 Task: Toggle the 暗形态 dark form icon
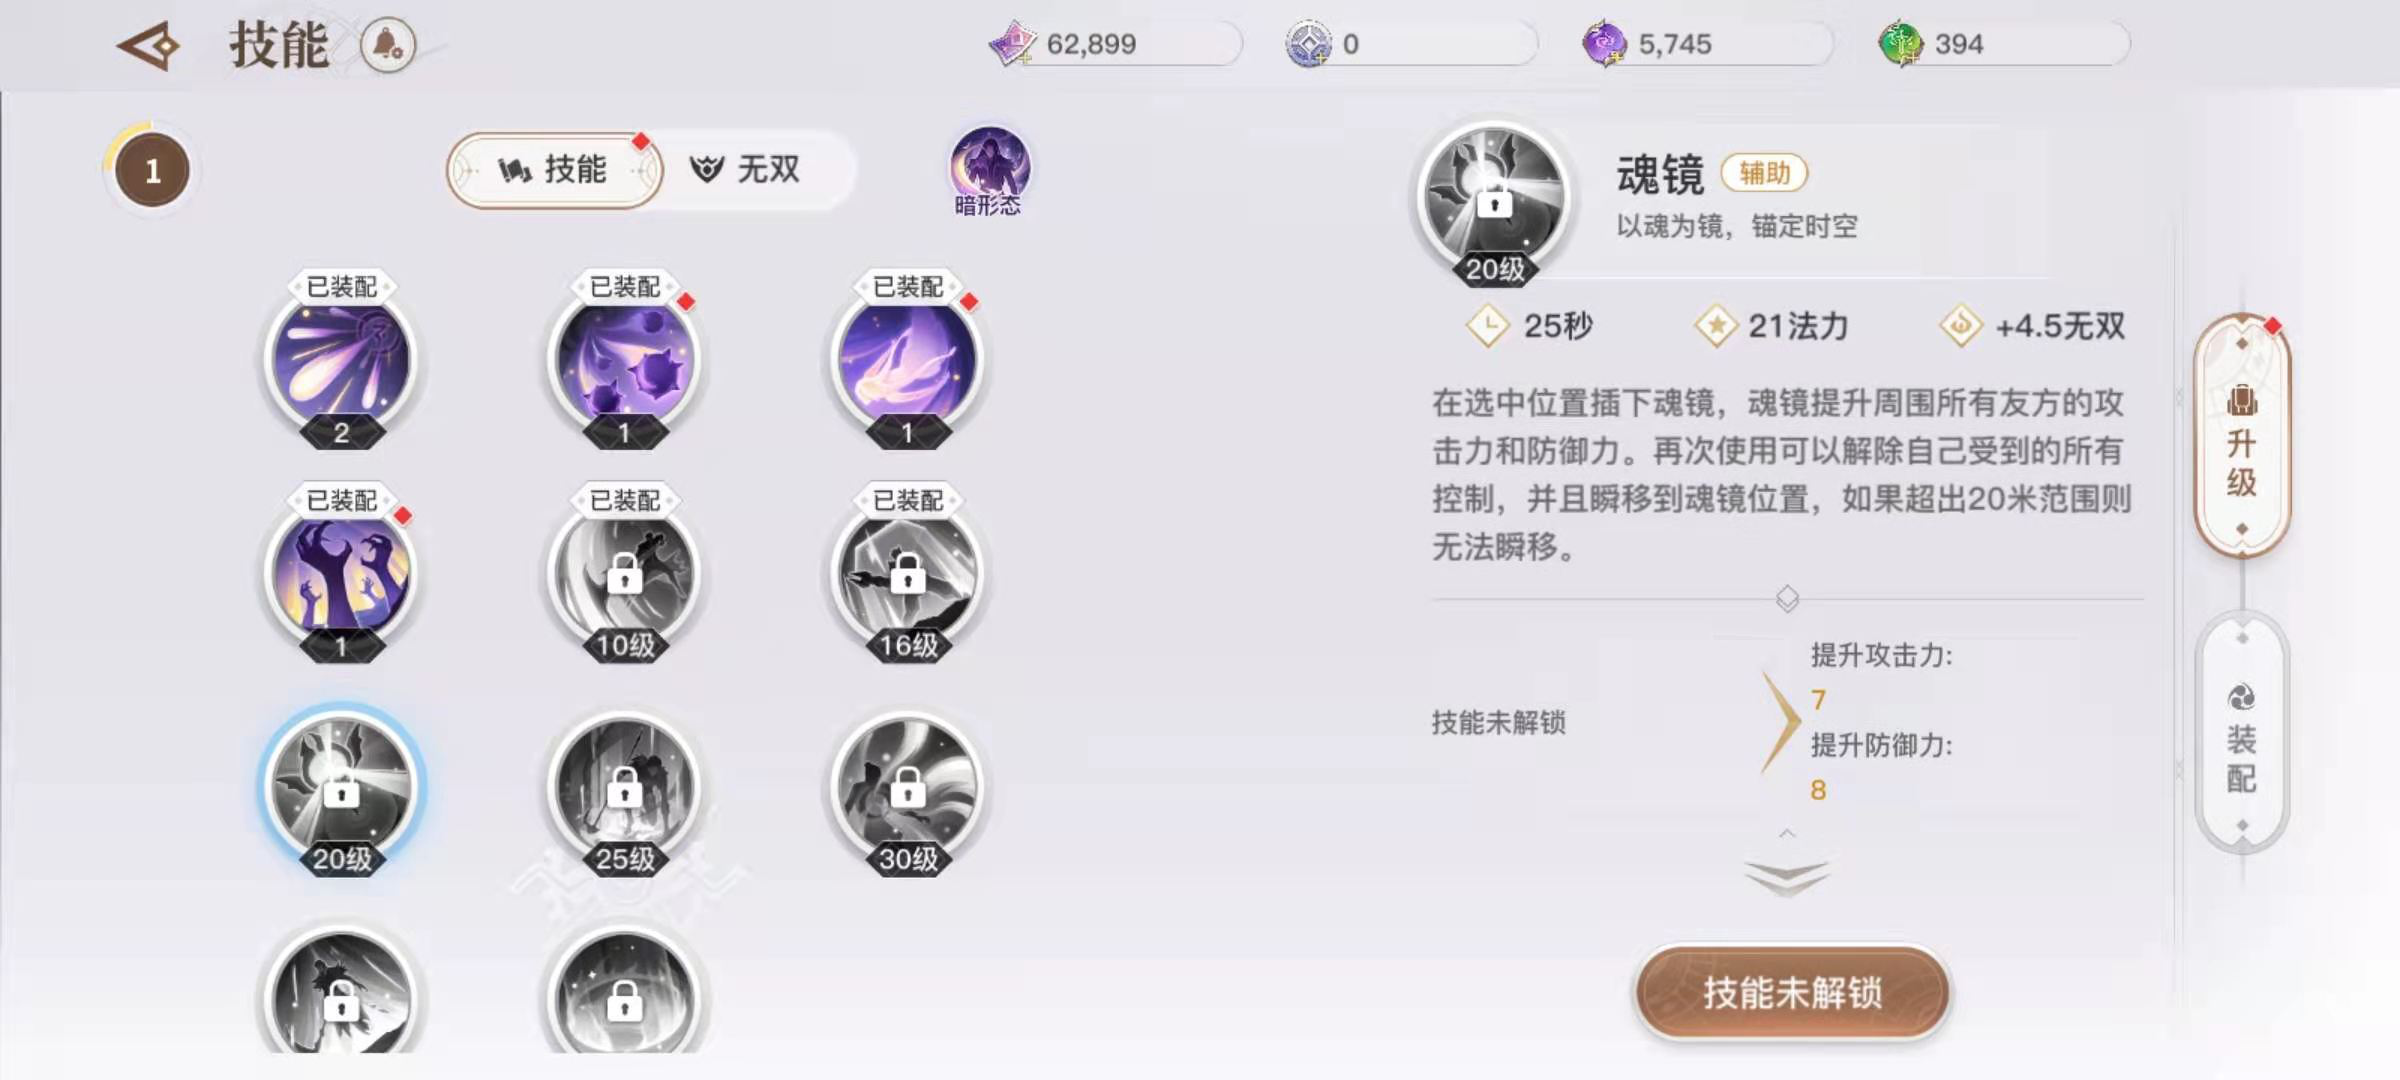(989, 170)
